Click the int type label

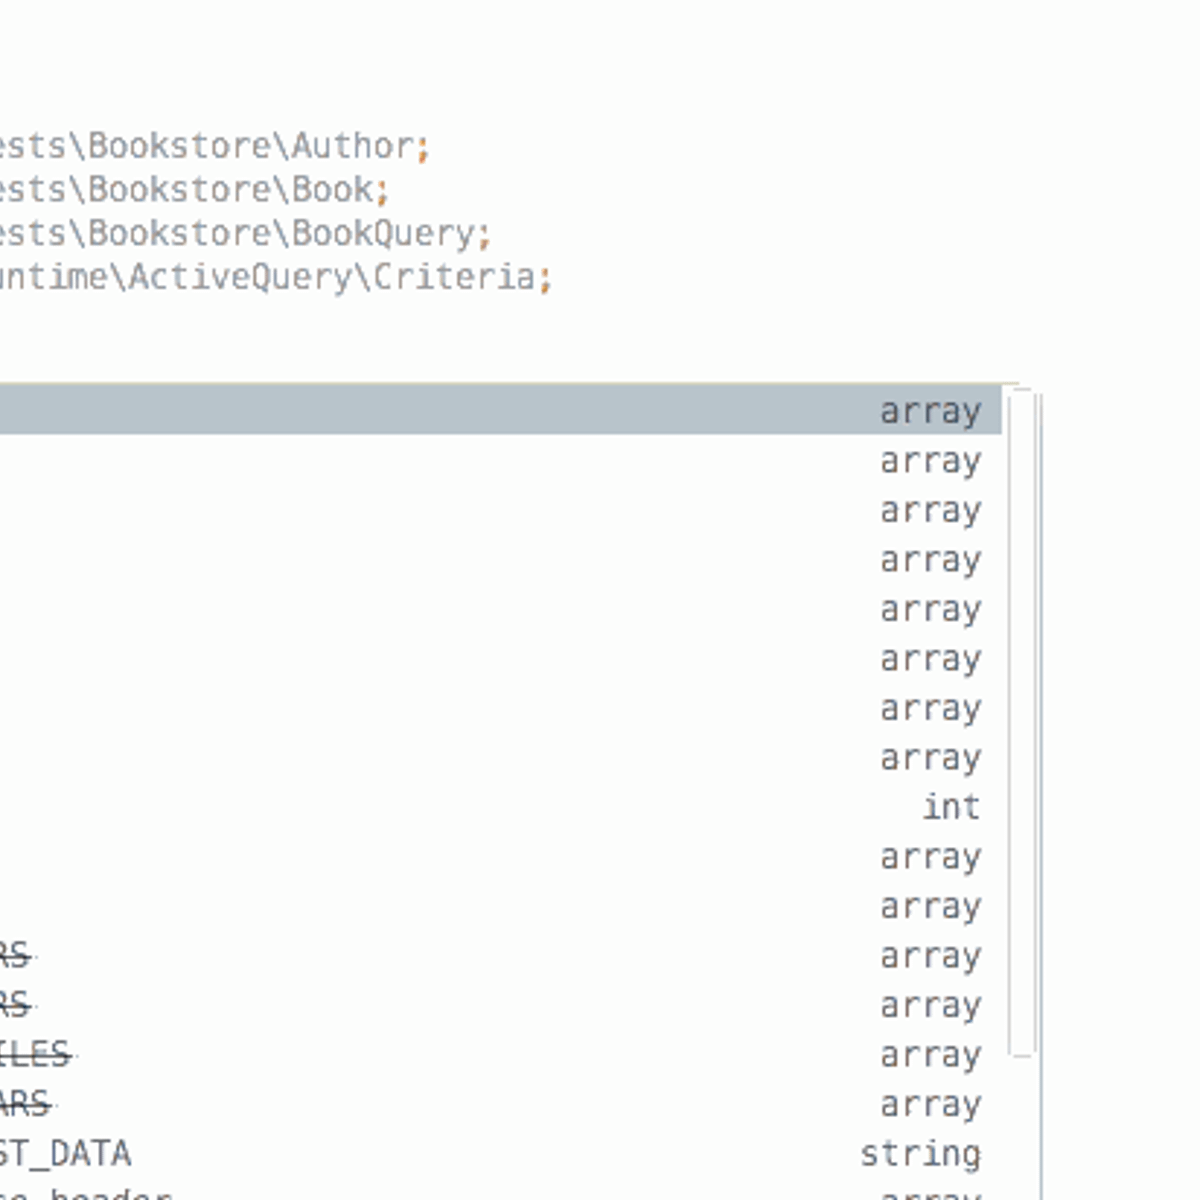coord(950,807)
